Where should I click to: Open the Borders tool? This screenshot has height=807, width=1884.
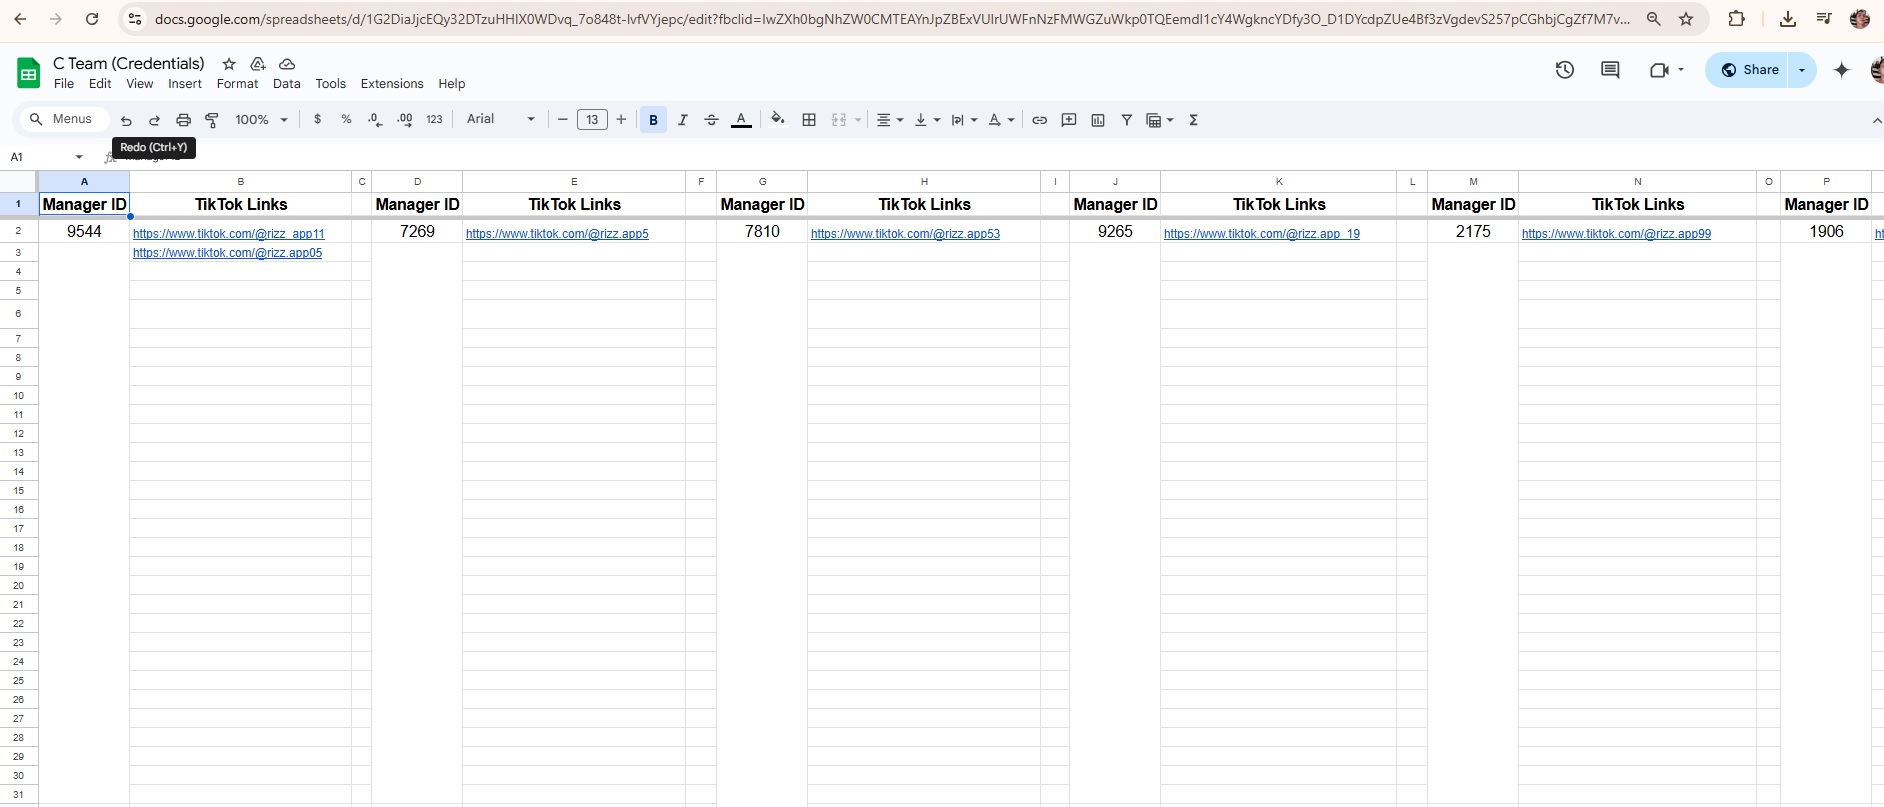point(809,120)
